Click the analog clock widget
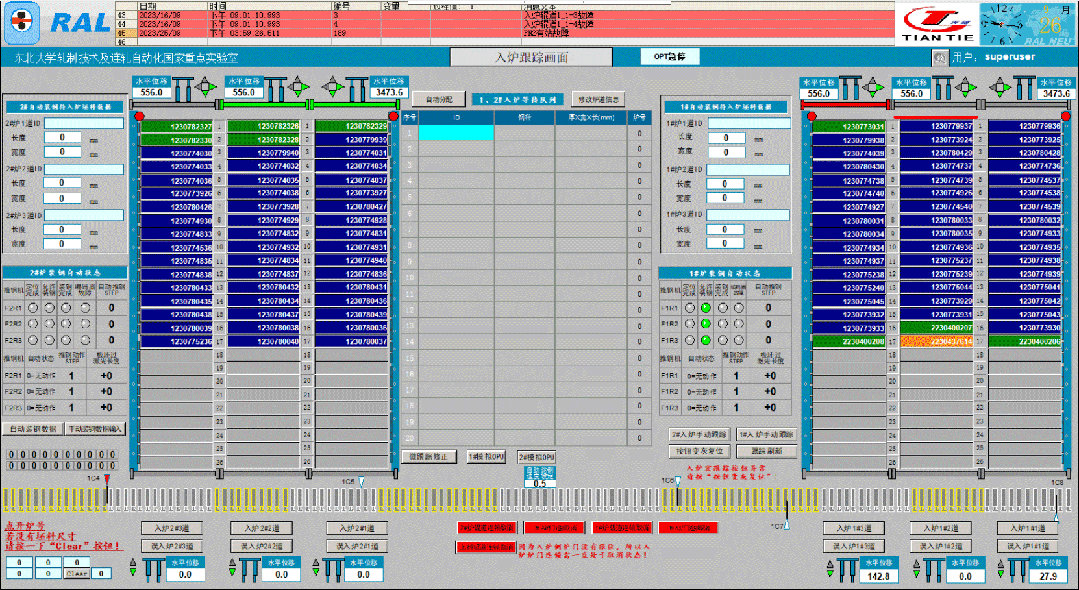The width and height of the screenshot is (1079, 590). tap(1003, 24)
